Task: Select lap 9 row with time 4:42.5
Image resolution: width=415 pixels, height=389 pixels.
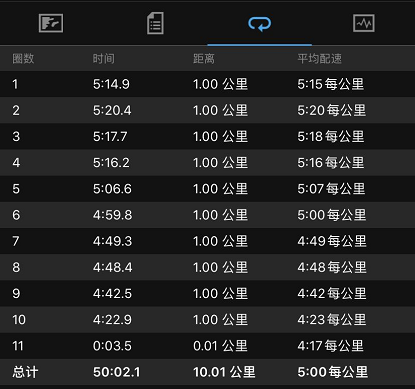Action: (x=207, y=293)
